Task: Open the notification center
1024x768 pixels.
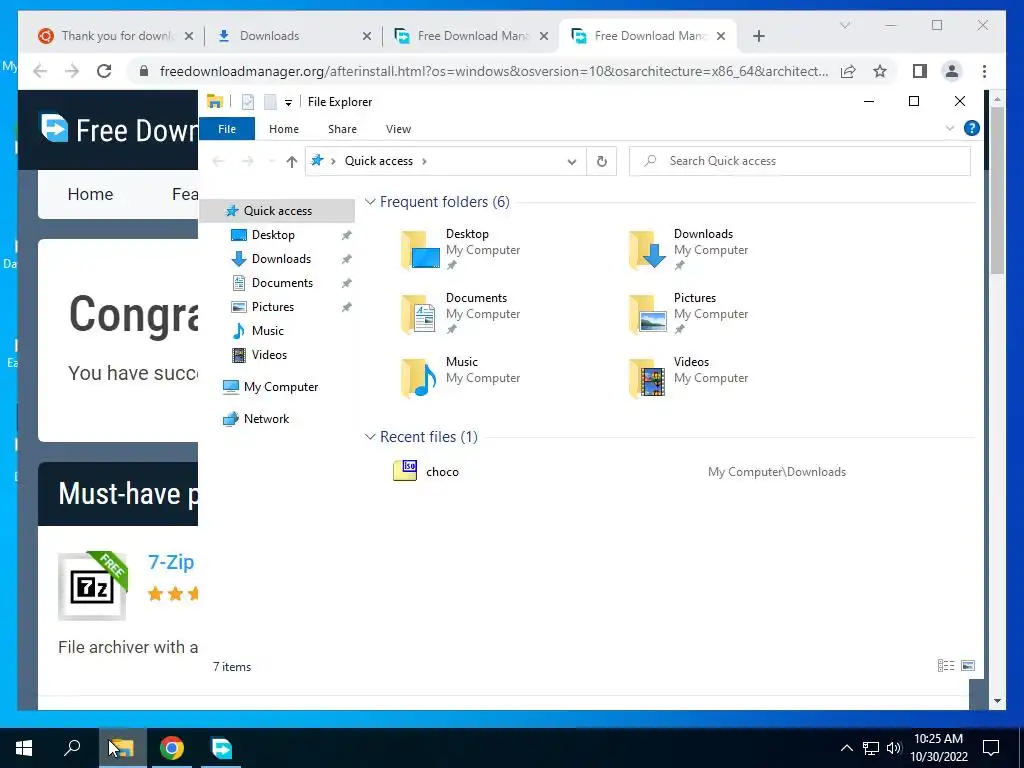Action: tap(991, 748)
